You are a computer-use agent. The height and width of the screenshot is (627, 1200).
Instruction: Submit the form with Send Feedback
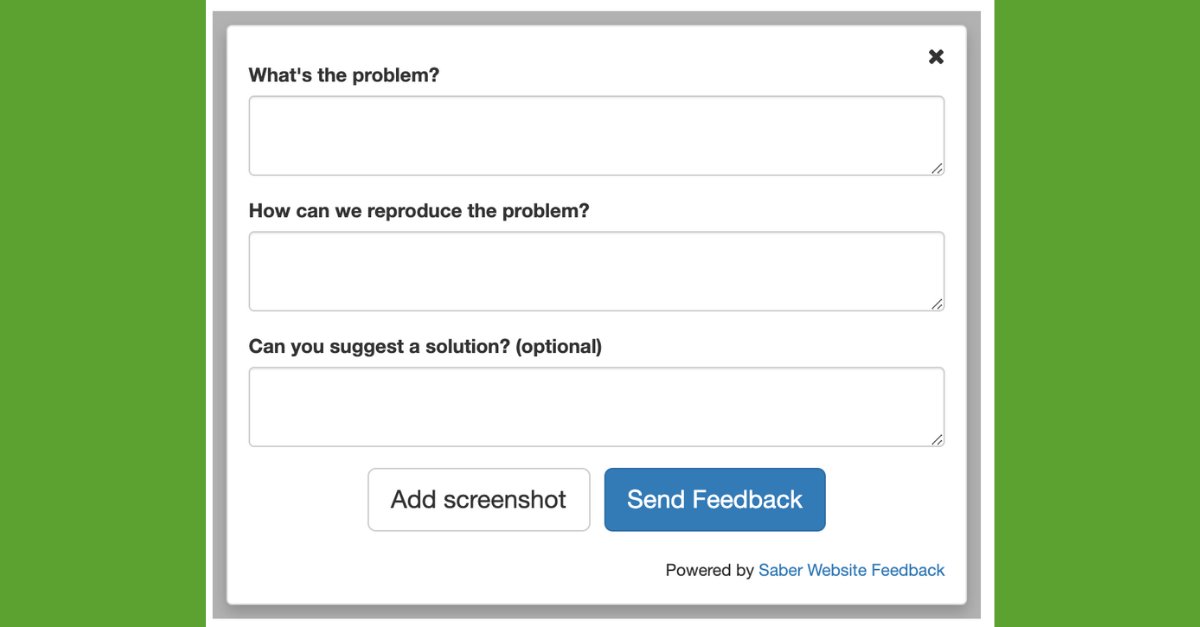tap(715, 500)
